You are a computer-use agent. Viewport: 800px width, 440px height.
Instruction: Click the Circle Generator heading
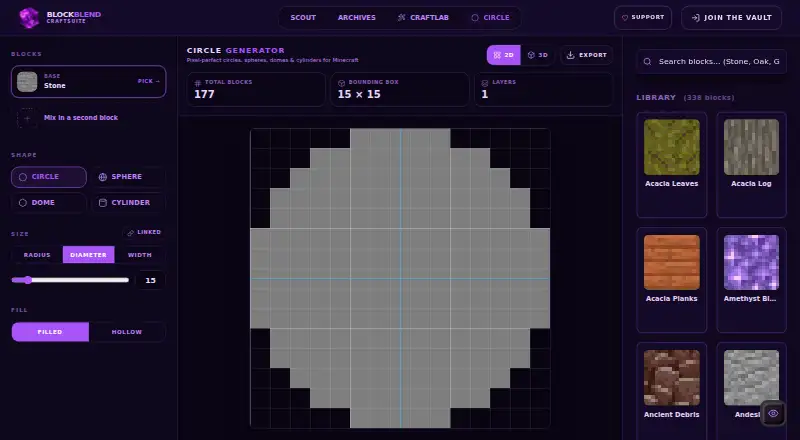click(236, 51)
